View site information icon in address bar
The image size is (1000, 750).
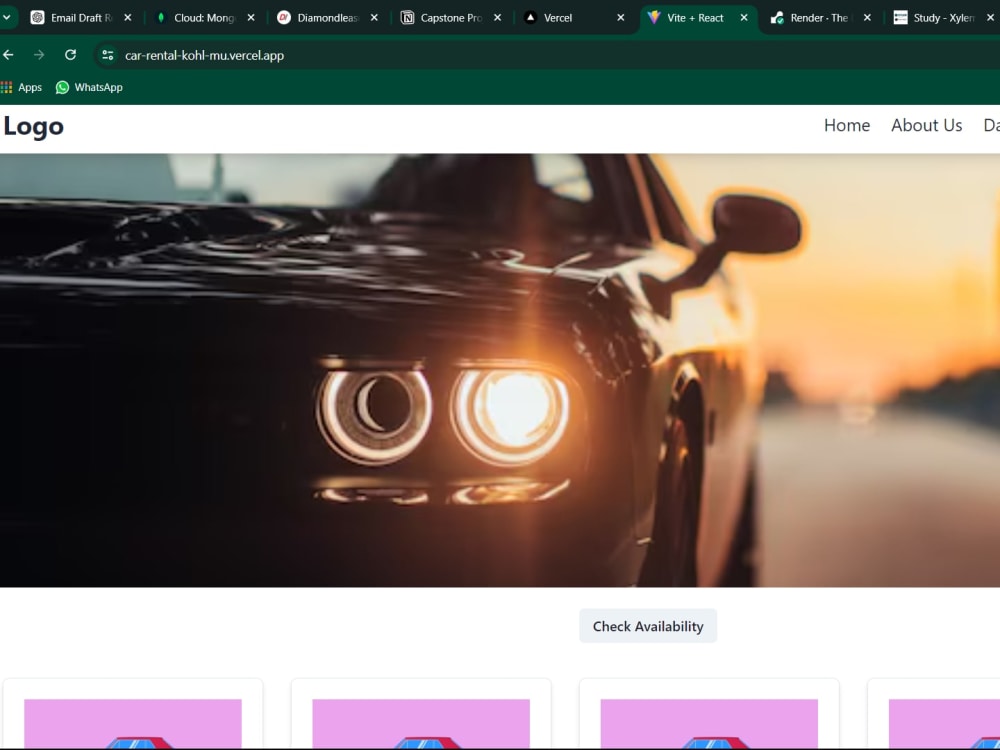[x=108, y=55]
